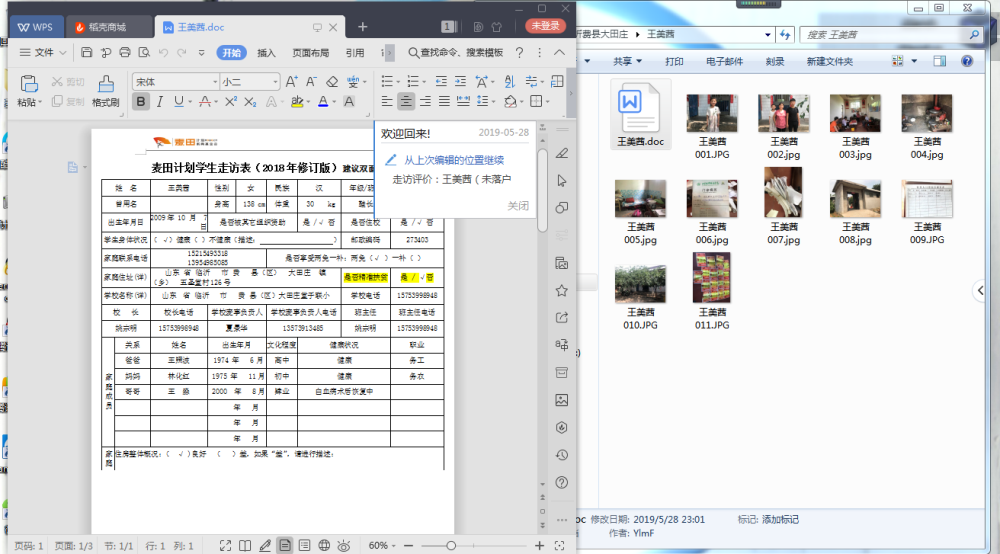1000x554 pixels.
Task: Click the text highlight color icon
Action: (297, 101)
